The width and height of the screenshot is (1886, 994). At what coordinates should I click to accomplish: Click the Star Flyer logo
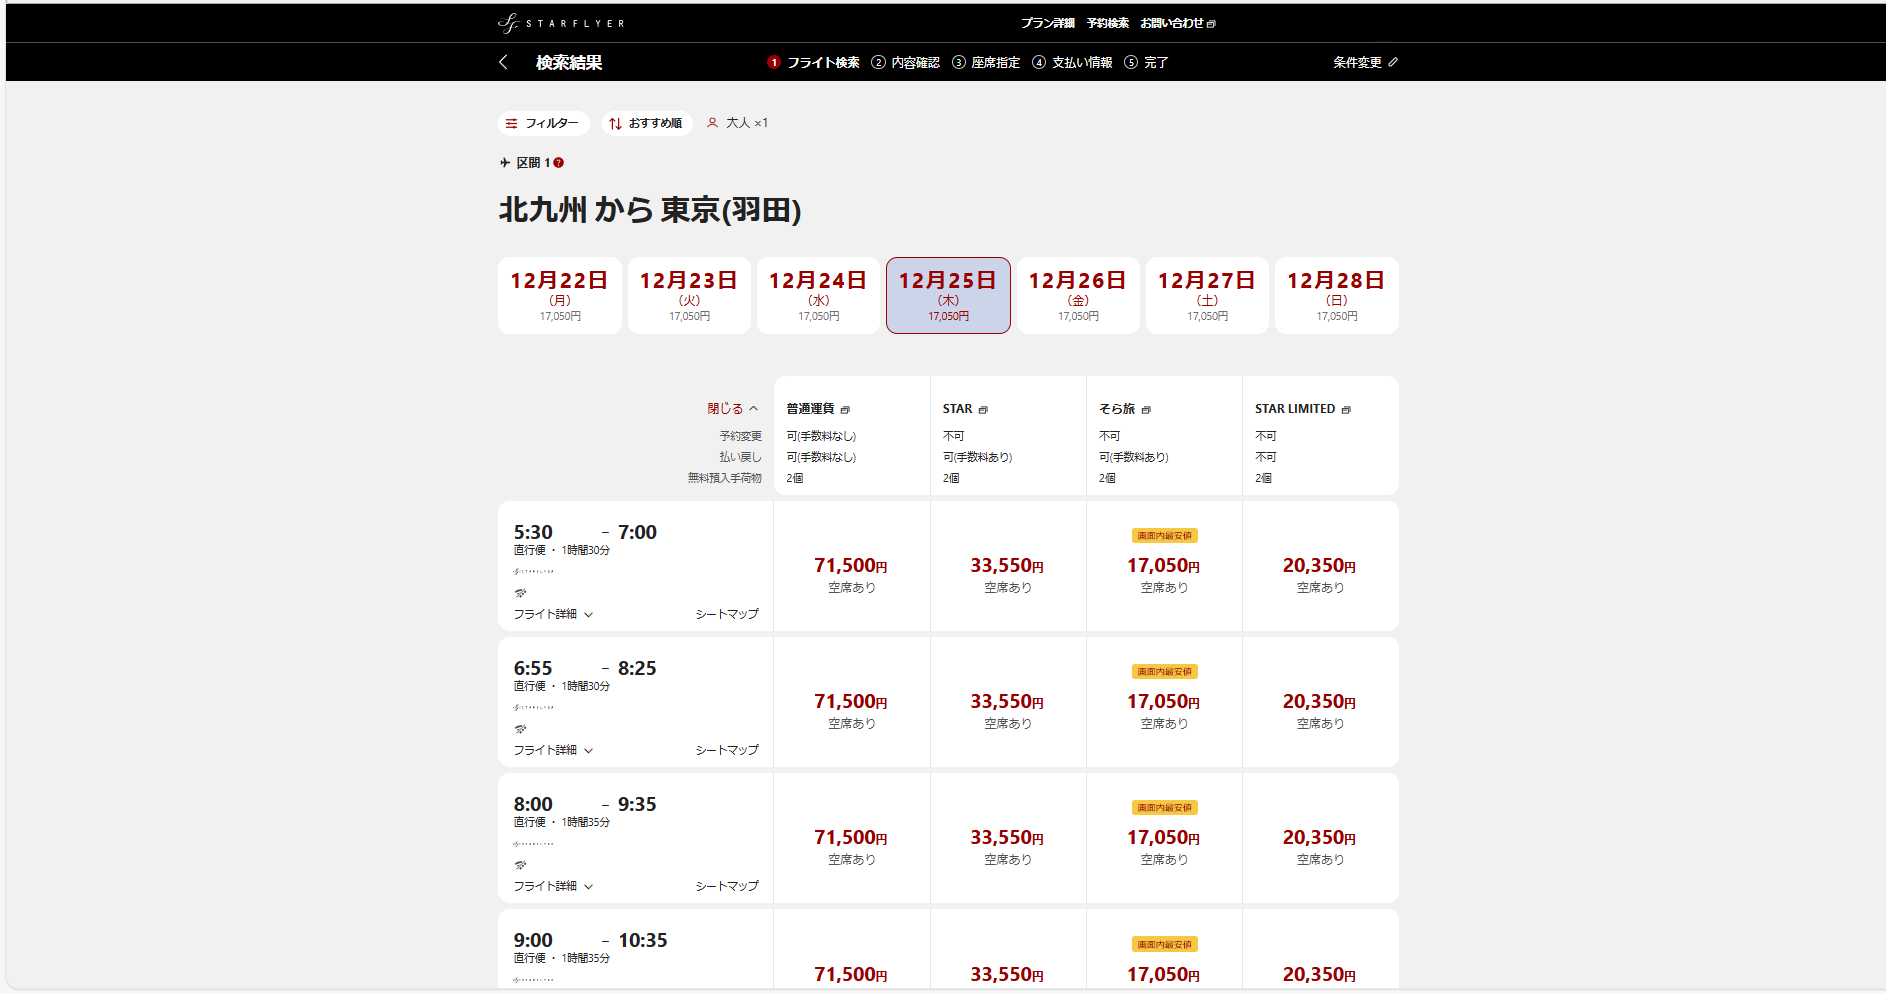click(x=560, y=23)
